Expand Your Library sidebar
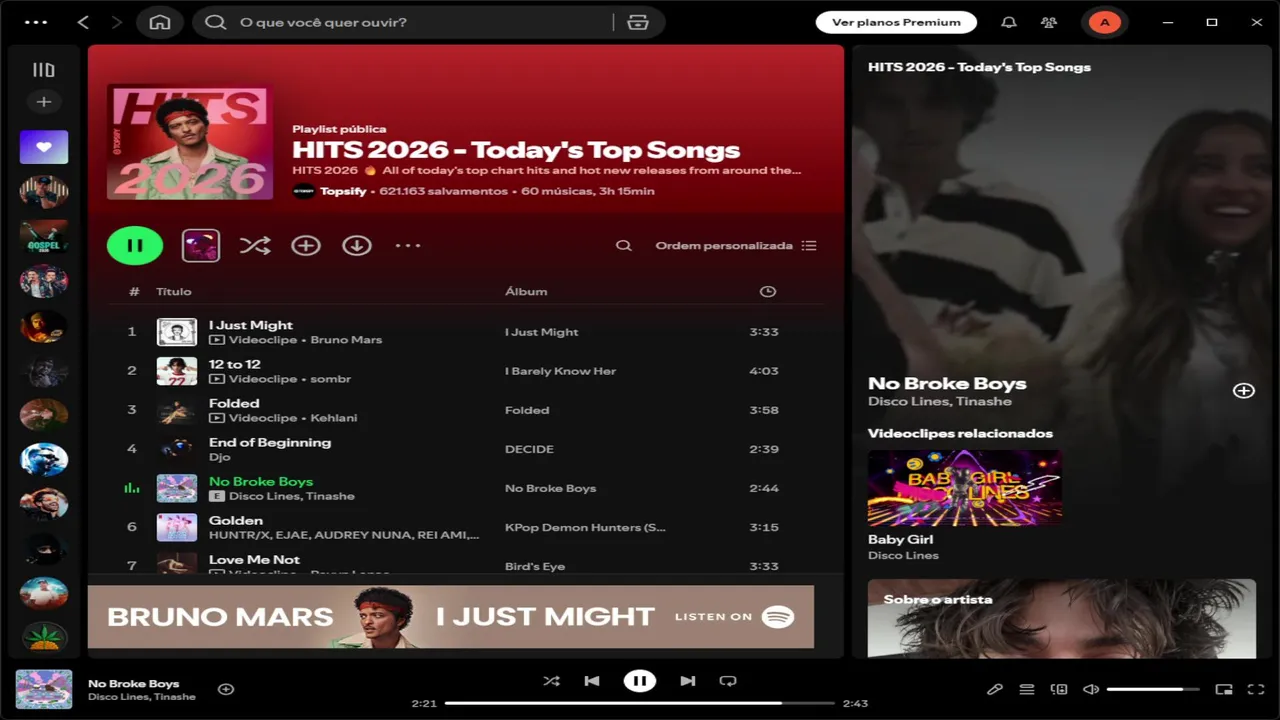Screen dimensions: 1280x720 44,70
